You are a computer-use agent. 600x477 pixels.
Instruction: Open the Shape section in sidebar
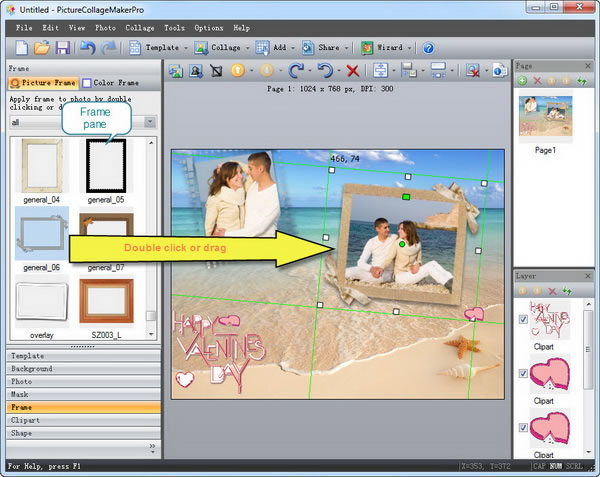83,433
